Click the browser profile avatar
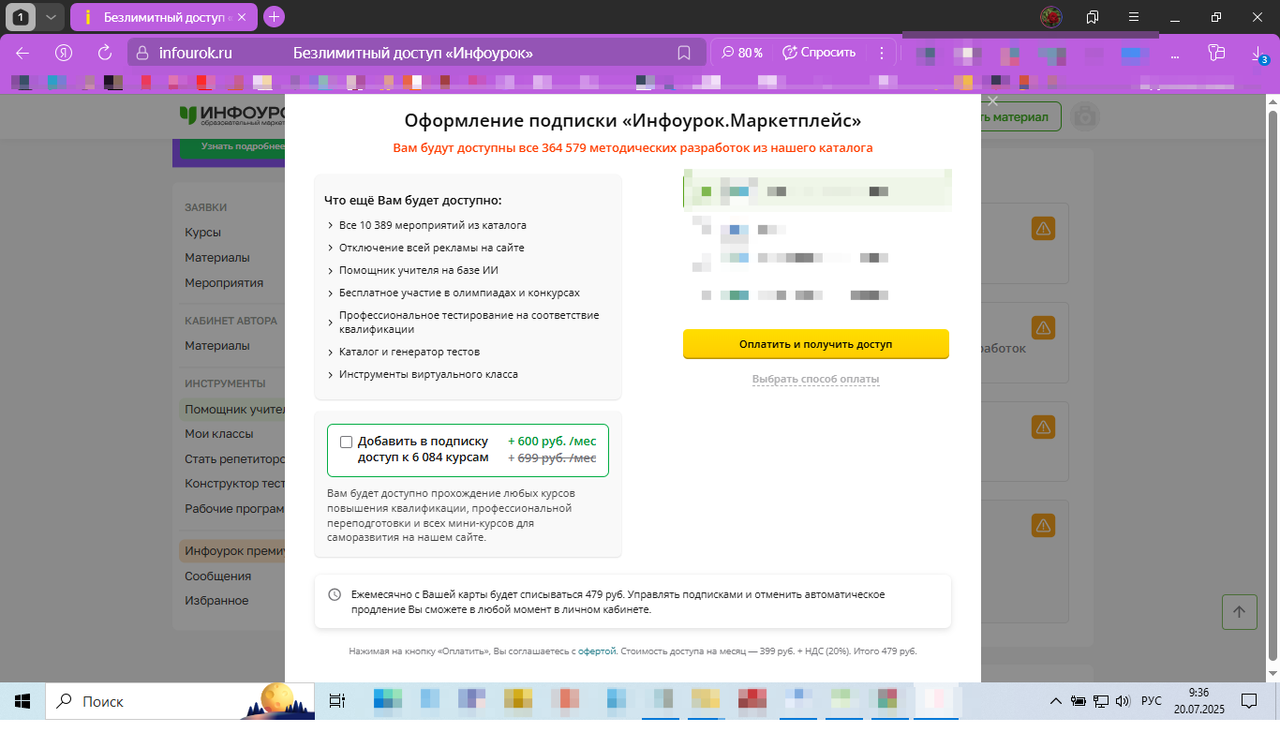Screen dimensions: 1280x736 [x=1051, y=17]
